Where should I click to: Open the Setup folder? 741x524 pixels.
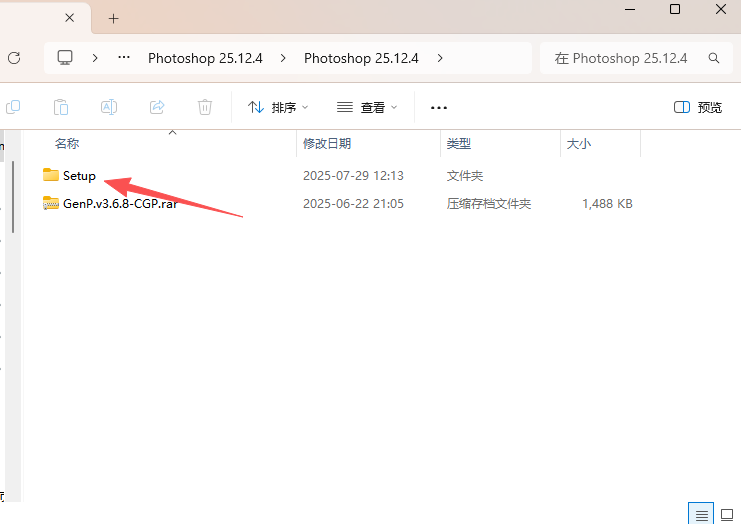79,176
